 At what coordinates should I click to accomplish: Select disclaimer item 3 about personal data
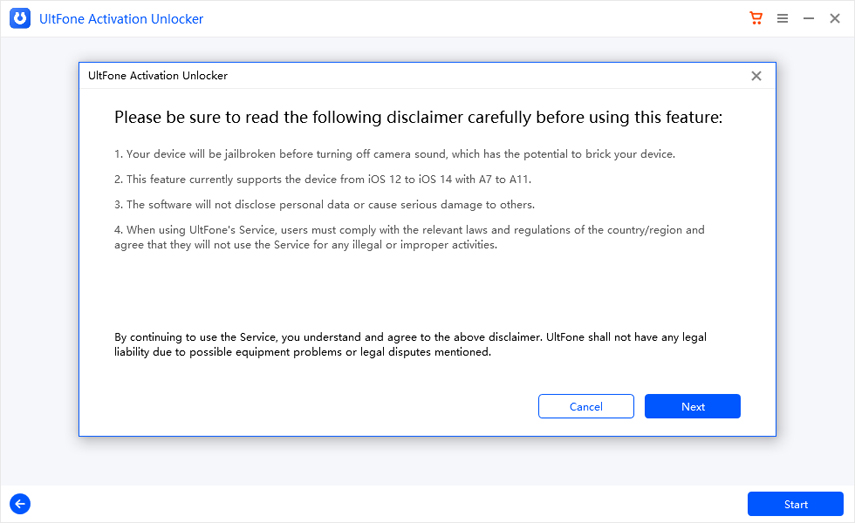click(325, 204)
